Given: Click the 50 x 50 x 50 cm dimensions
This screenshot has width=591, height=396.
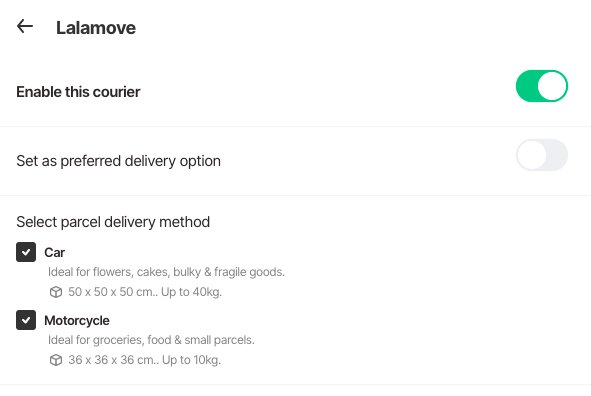Looking at the screenshot, I should point(113,292).
